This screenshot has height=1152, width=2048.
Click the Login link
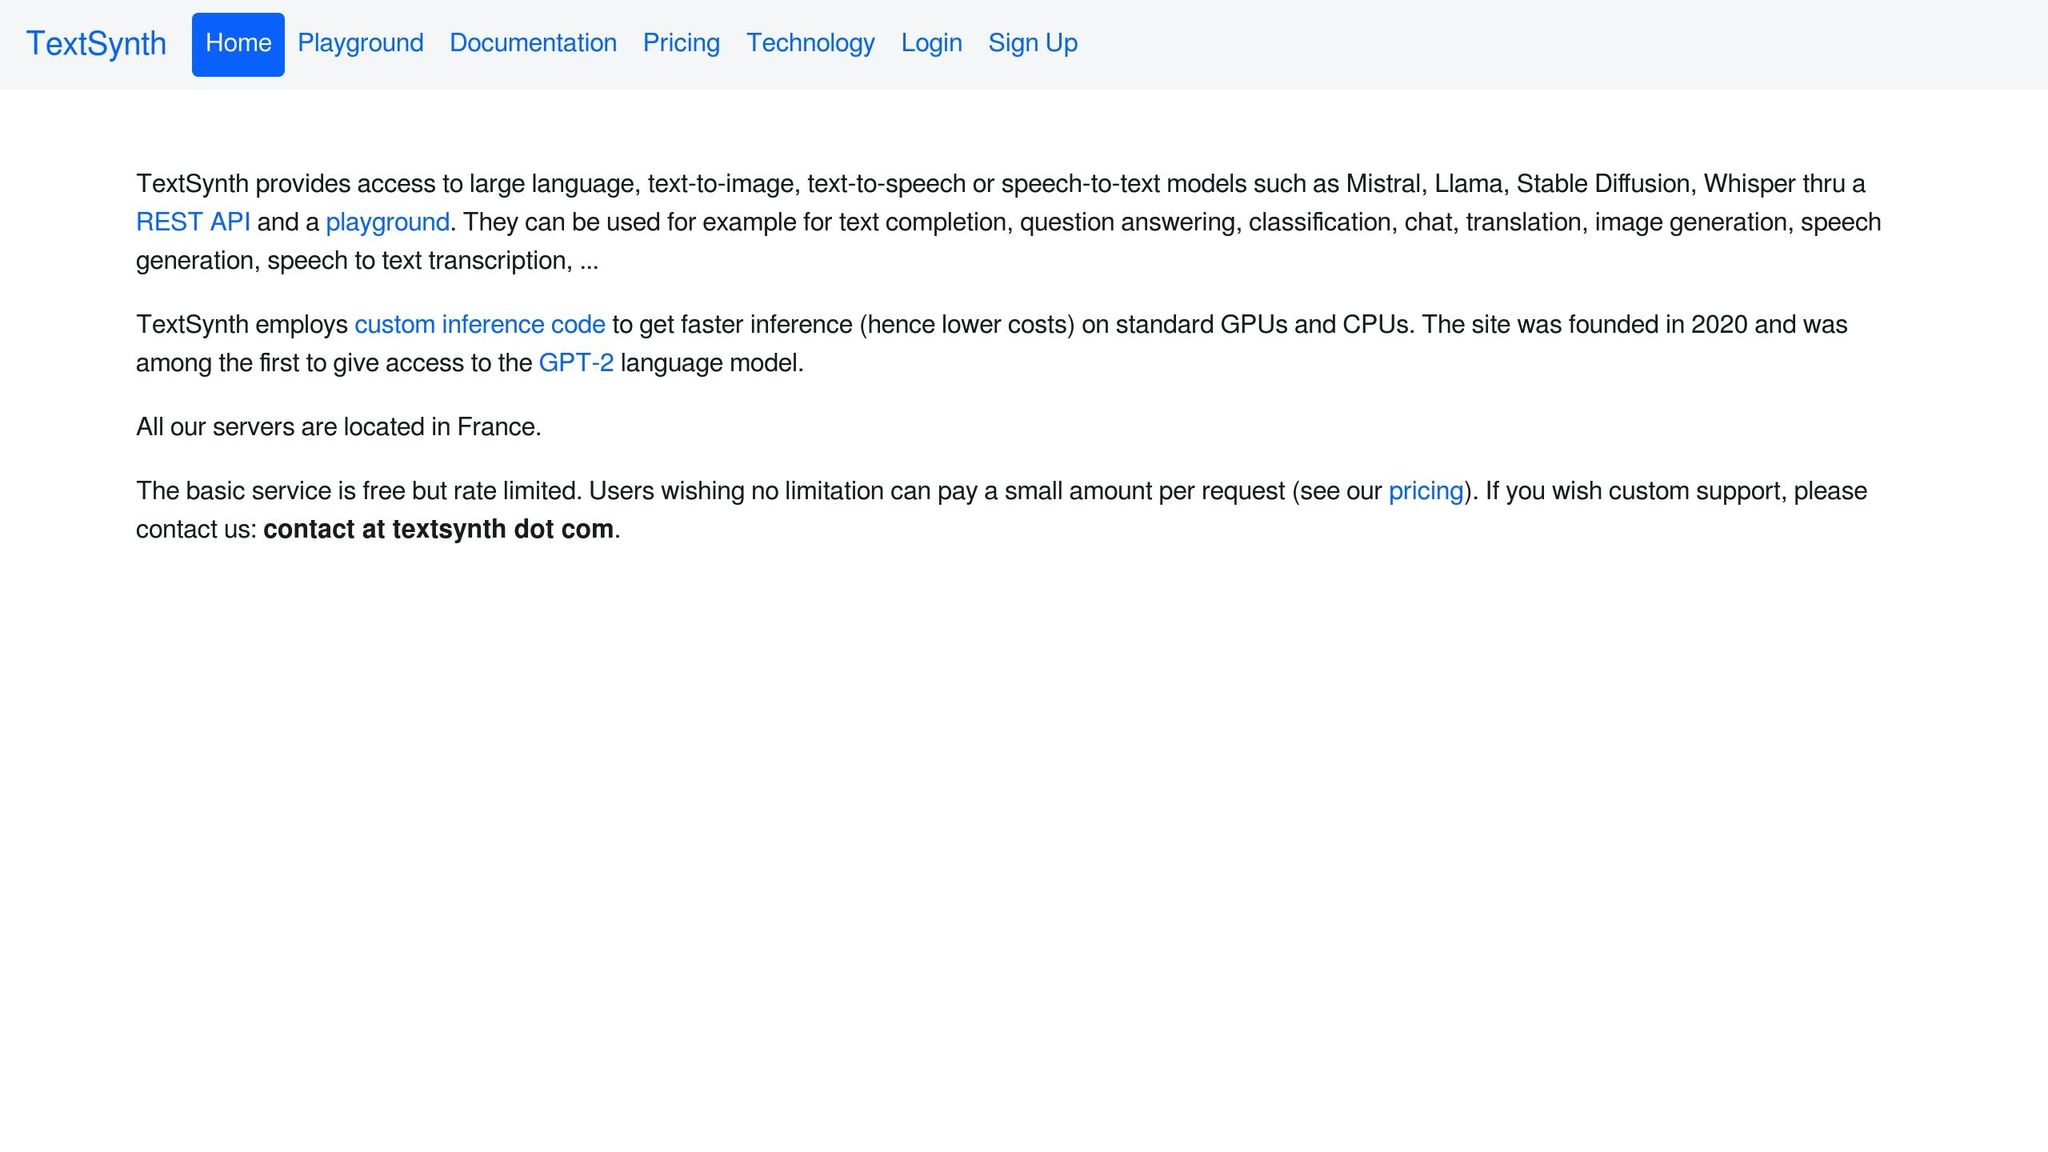click(931, 43)
